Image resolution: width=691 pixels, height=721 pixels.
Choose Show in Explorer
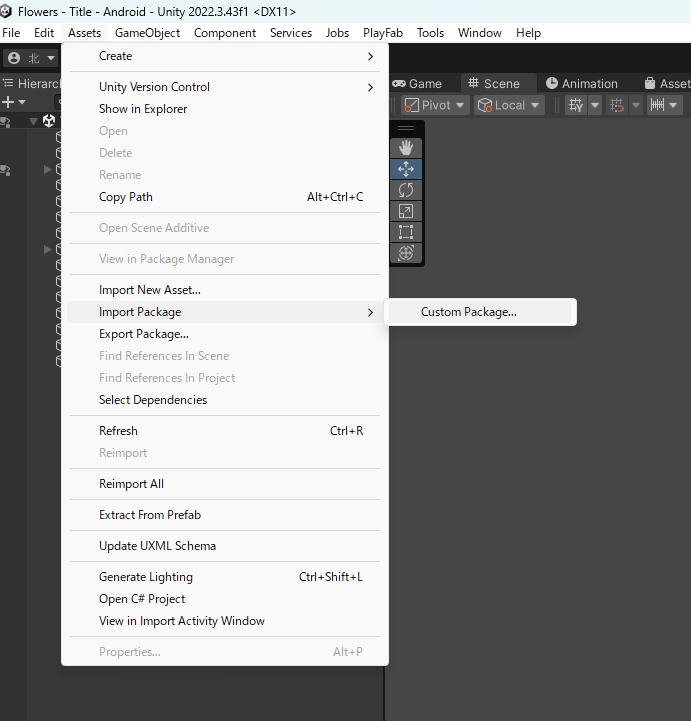[224, 109]
